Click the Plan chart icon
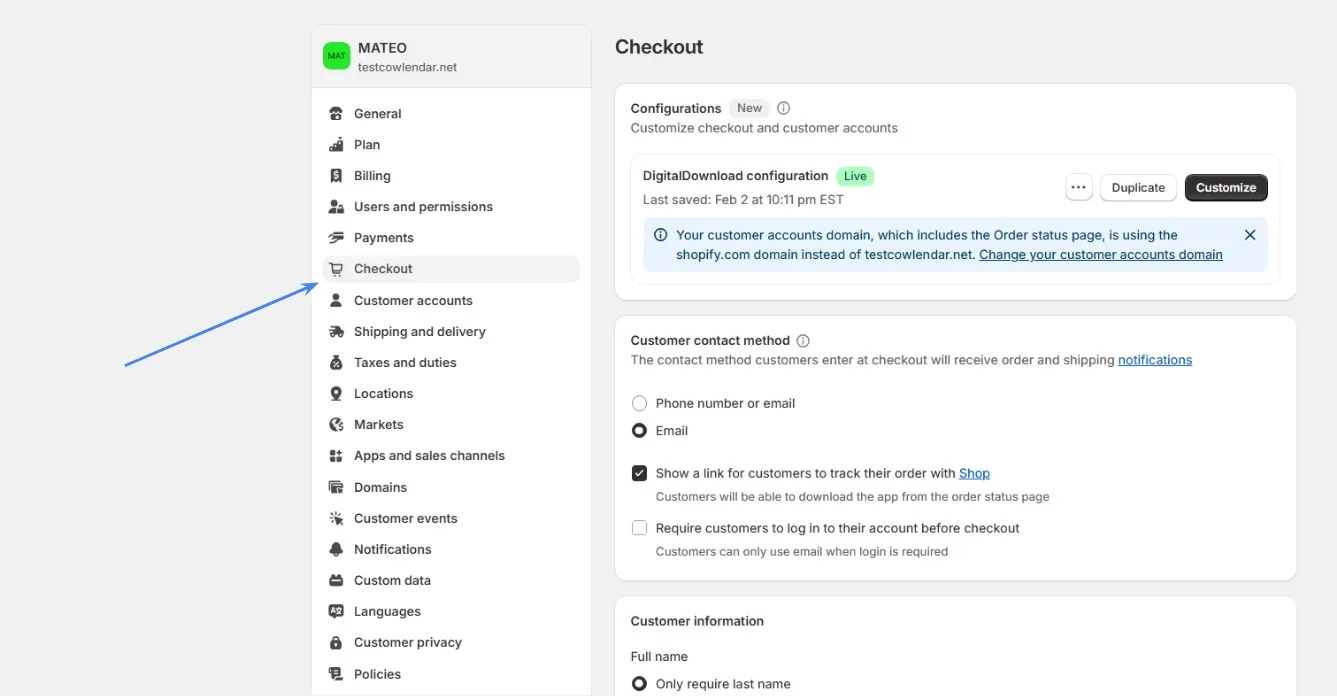This screenshot has width=1337, height=696. (x=336, y=145)
